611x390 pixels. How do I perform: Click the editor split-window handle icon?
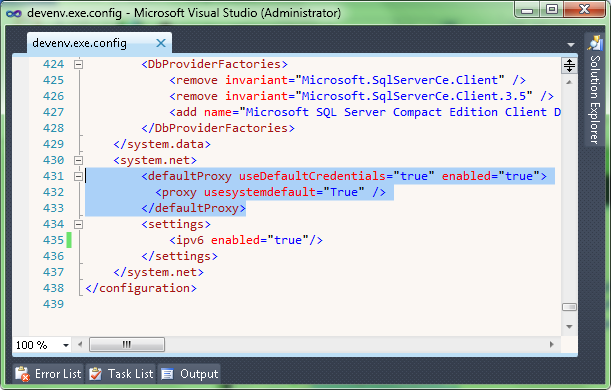click(569, 65)
